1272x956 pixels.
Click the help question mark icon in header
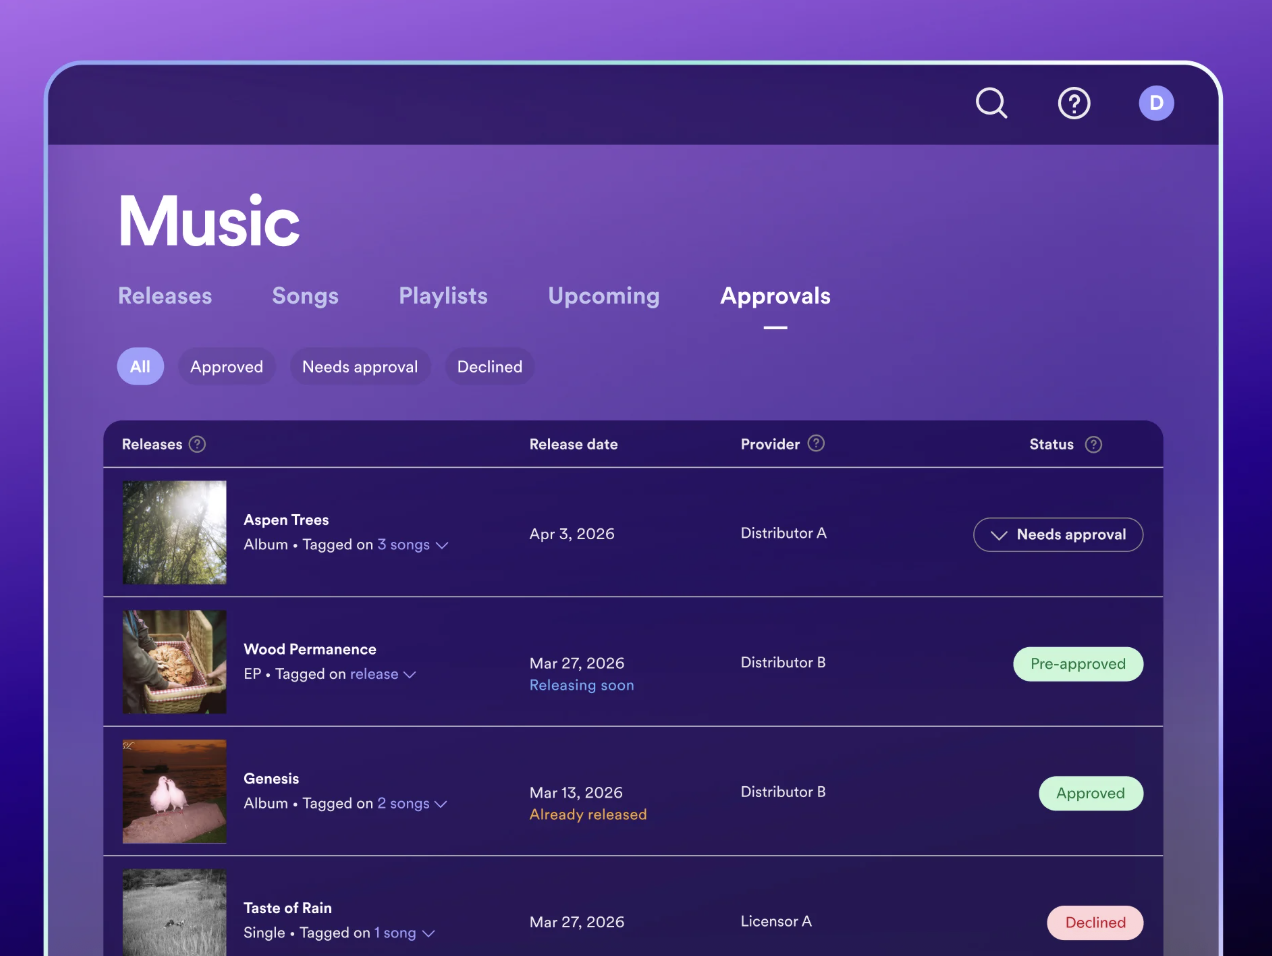pos(1074,103)
